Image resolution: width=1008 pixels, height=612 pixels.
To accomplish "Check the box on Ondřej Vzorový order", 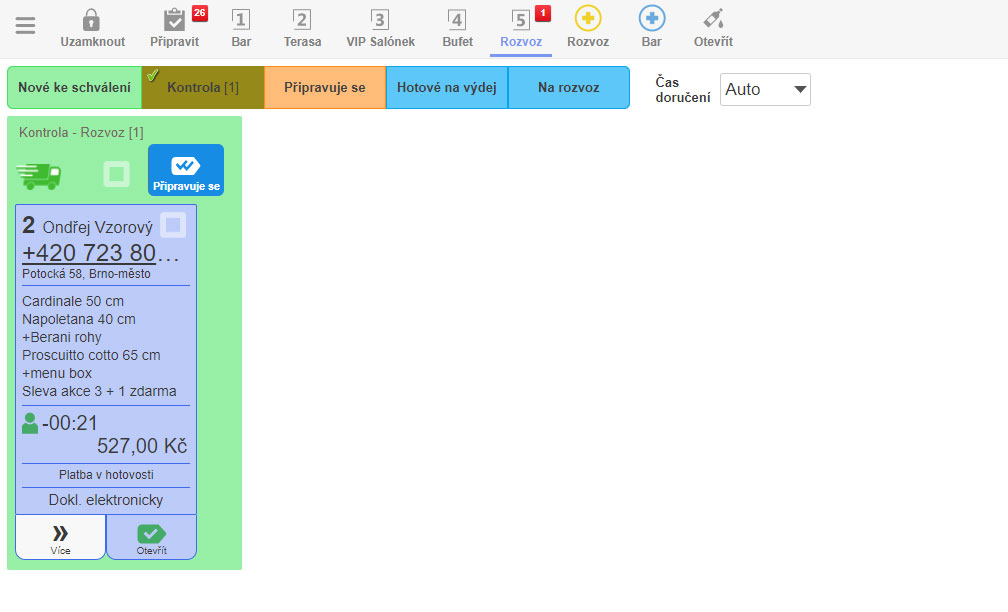I will 173,226.
